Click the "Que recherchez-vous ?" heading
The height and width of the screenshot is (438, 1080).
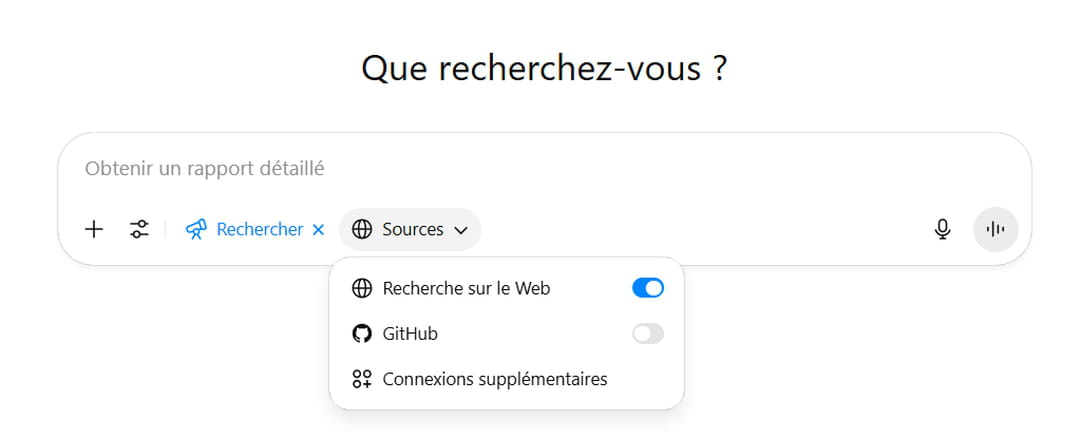pos(544,69)
